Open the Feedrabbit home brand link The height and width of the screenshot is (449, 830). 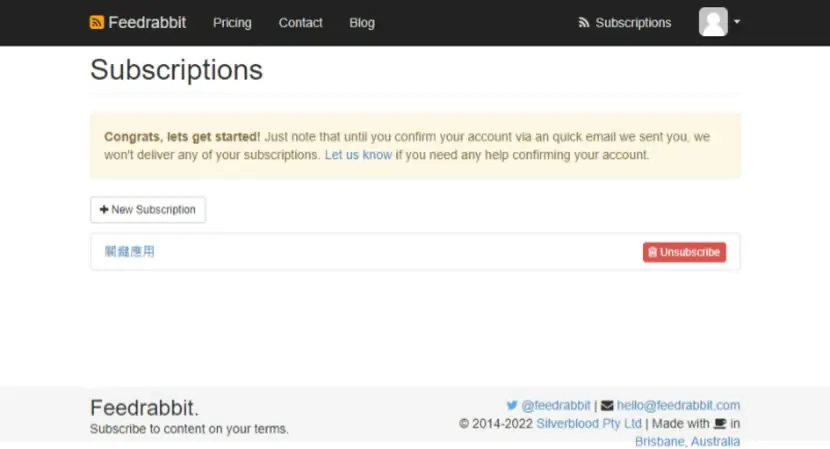click(x=138, y=22)
